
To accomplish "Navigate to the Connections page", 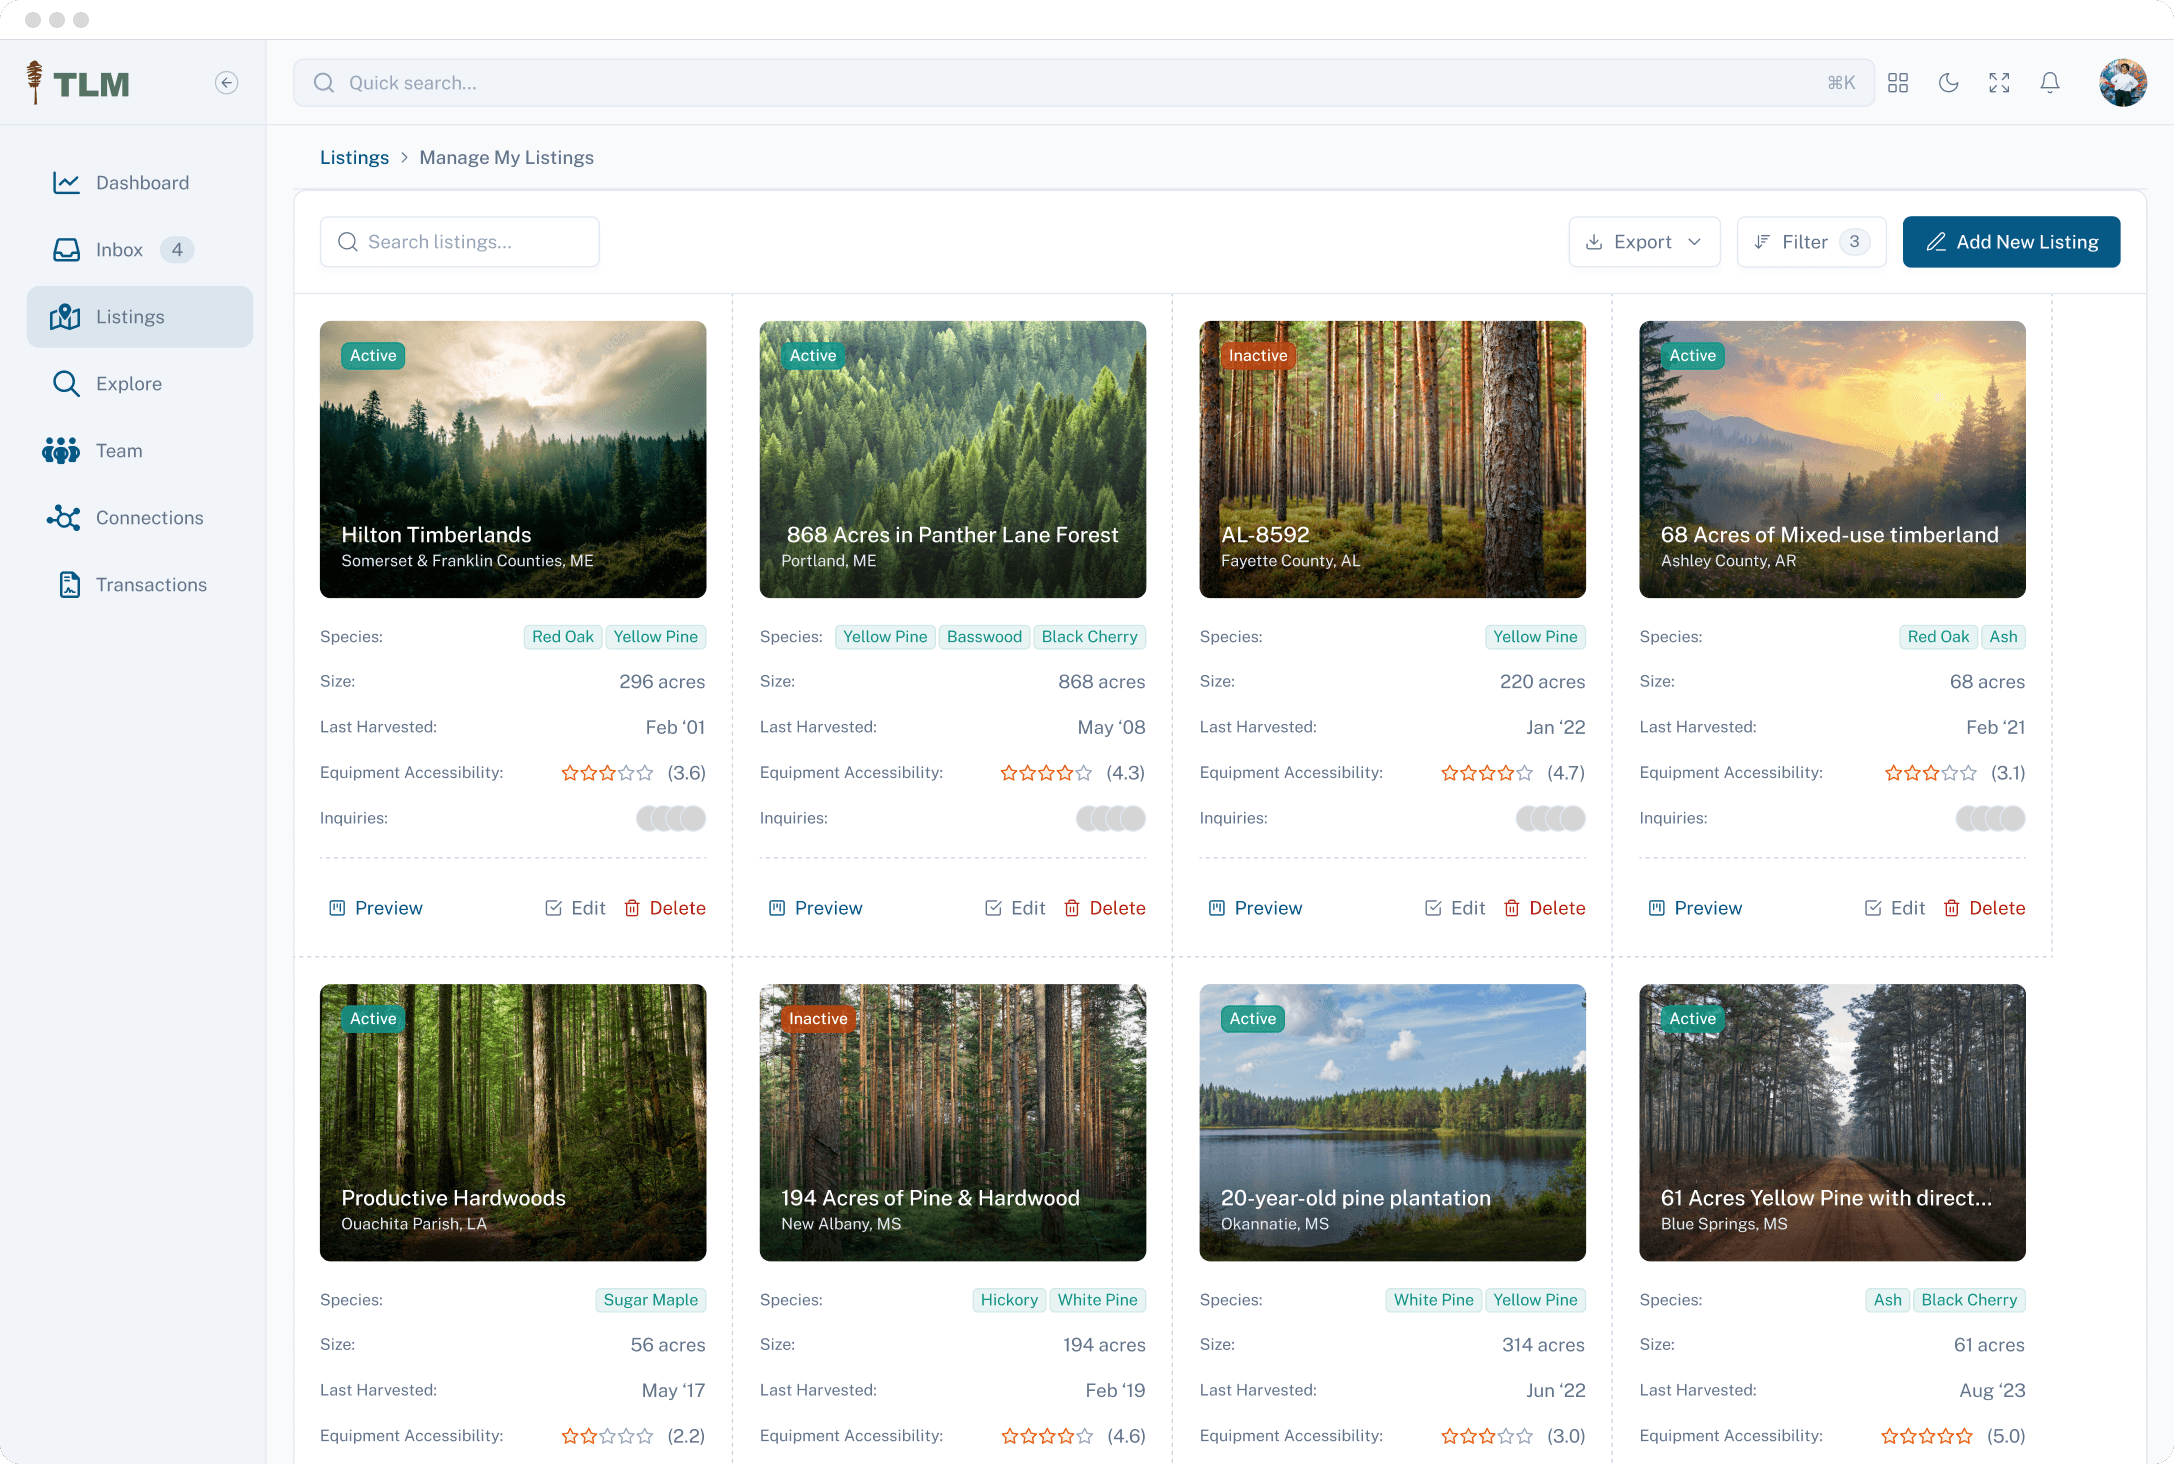I will (x=149, y=518).
